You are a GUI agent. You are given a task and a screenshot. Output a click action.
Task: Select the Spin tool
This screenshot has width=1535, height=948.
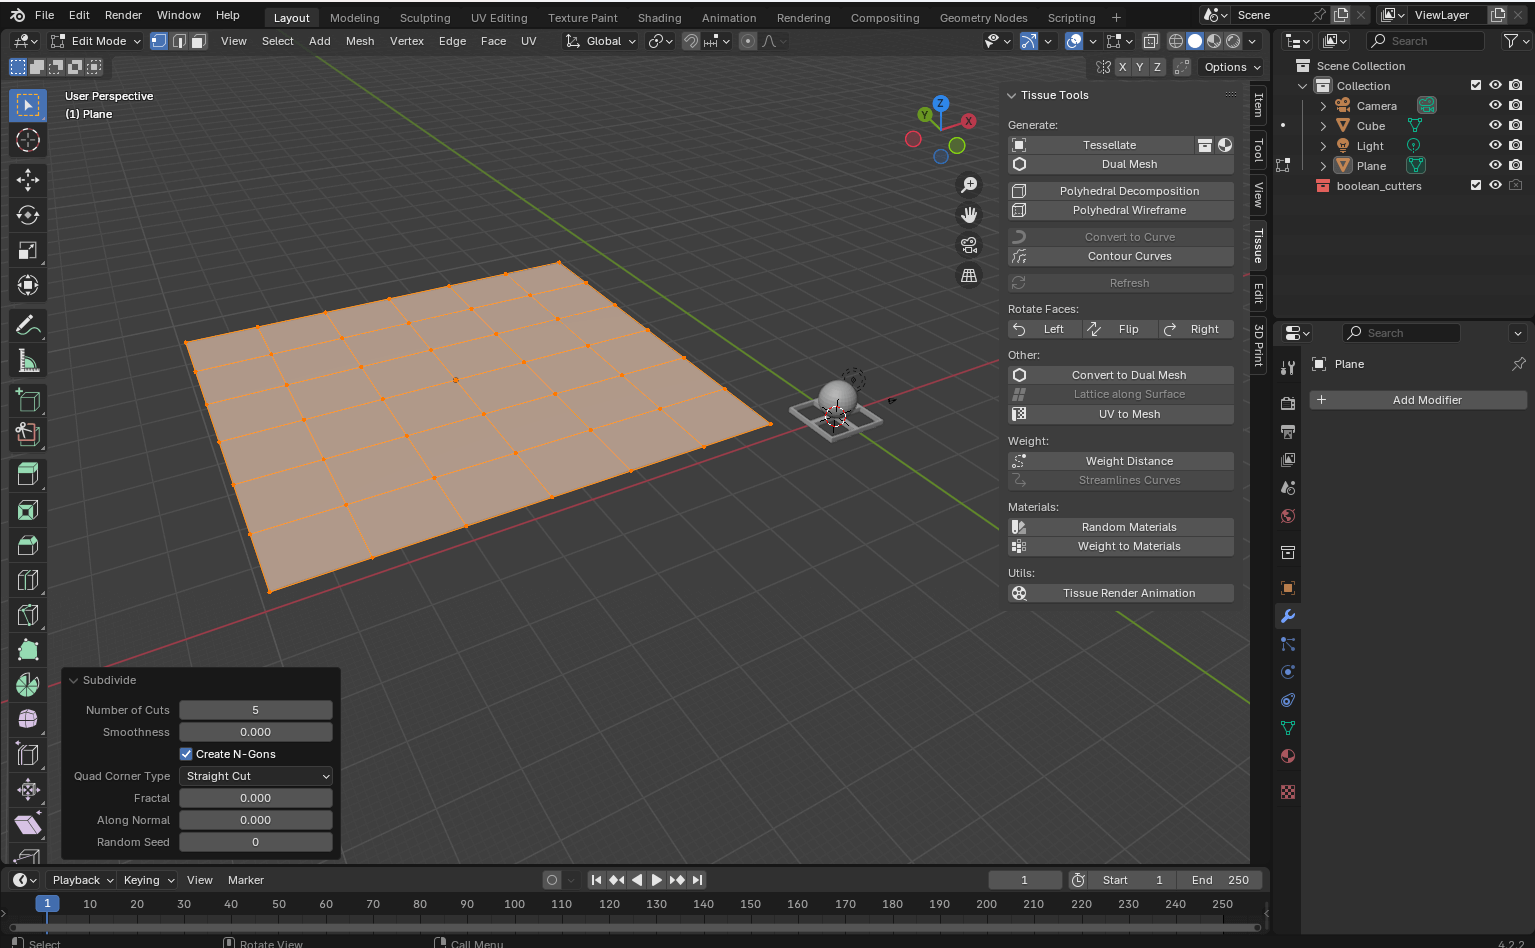tap(28, 685)
